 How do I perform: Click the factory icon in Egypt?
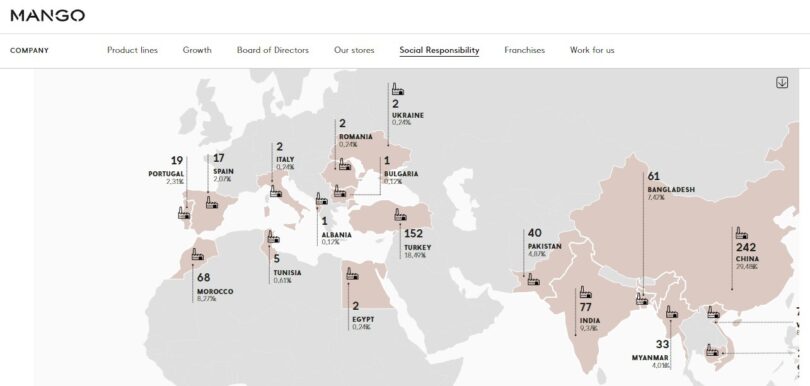pyautogui.click(x=353, y=274)
